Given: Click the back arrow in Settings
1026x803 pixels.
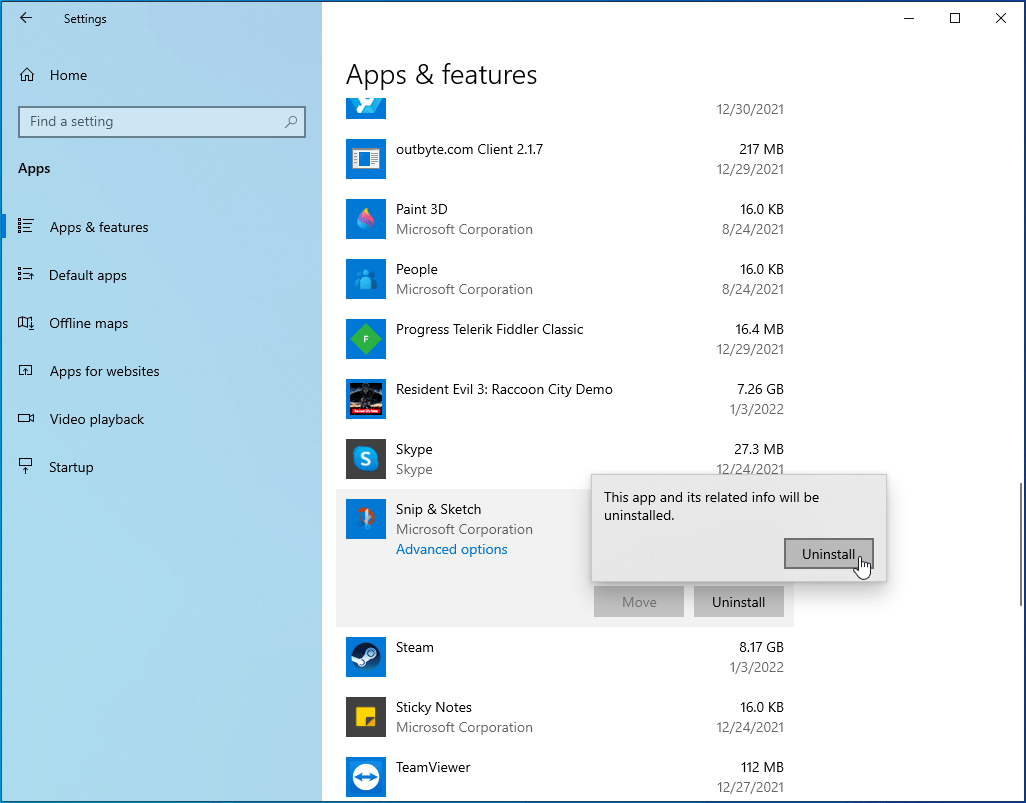Looking at the screenshot, I should point(26,18).
